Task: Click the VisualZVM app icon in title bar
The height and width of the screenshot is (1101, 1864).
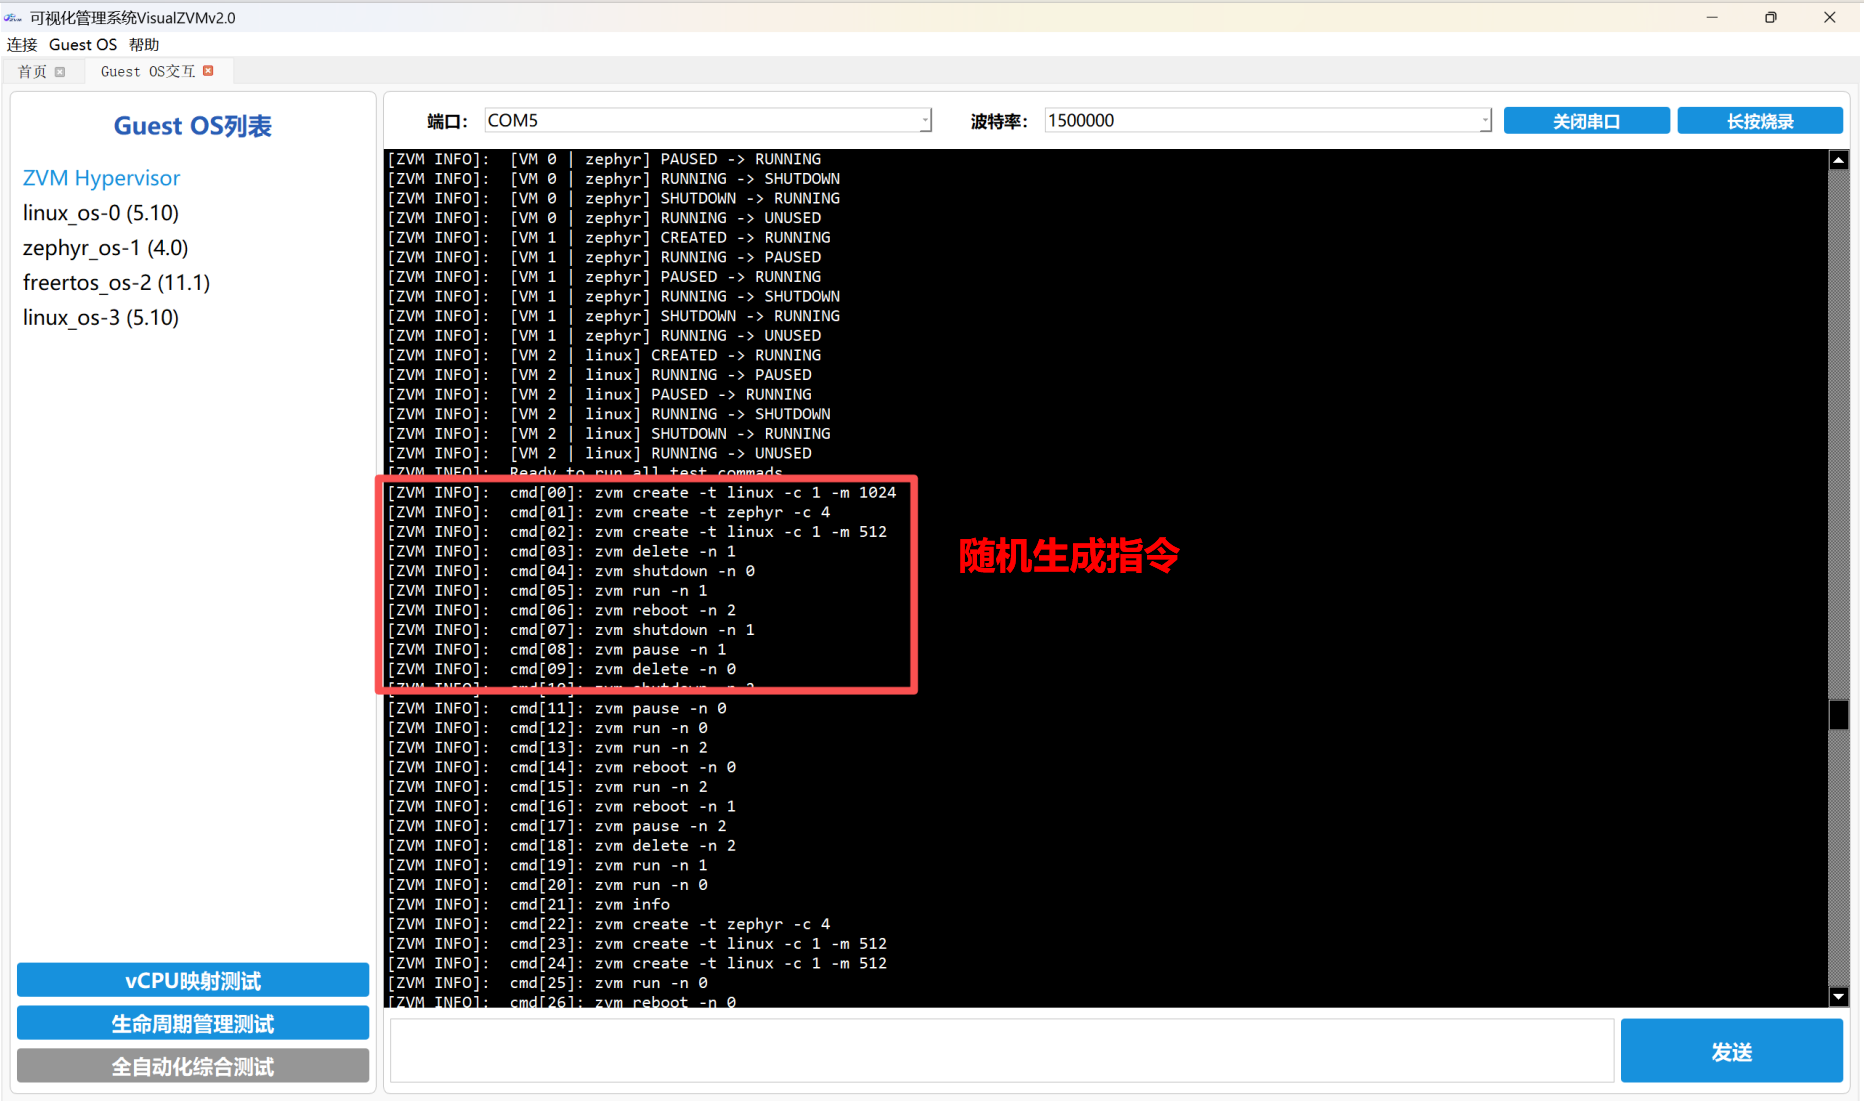Action: click(13, 17)
